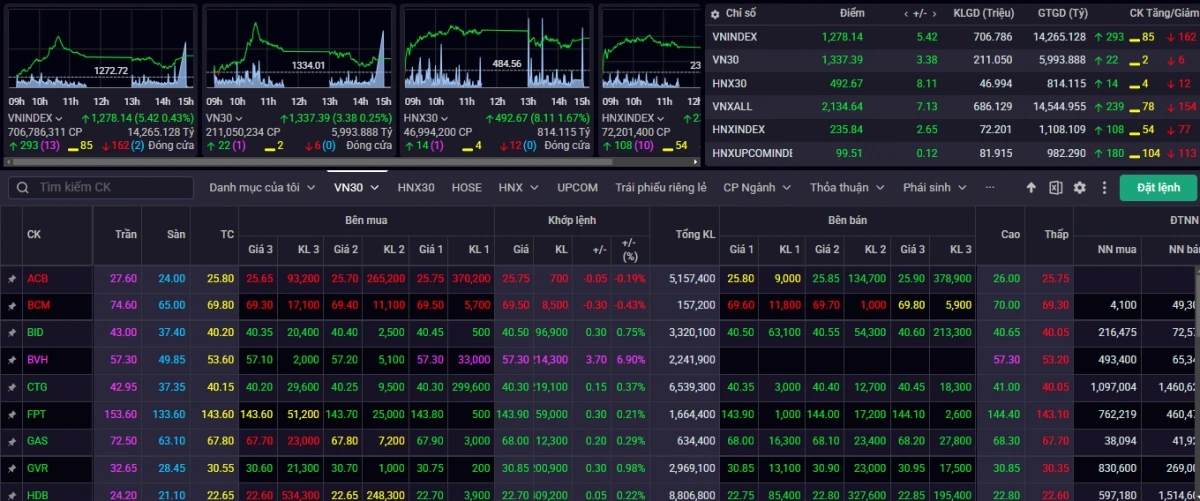Open settings via the gear icon
Screen dimensions: 1200x501
click(1079, 187)
